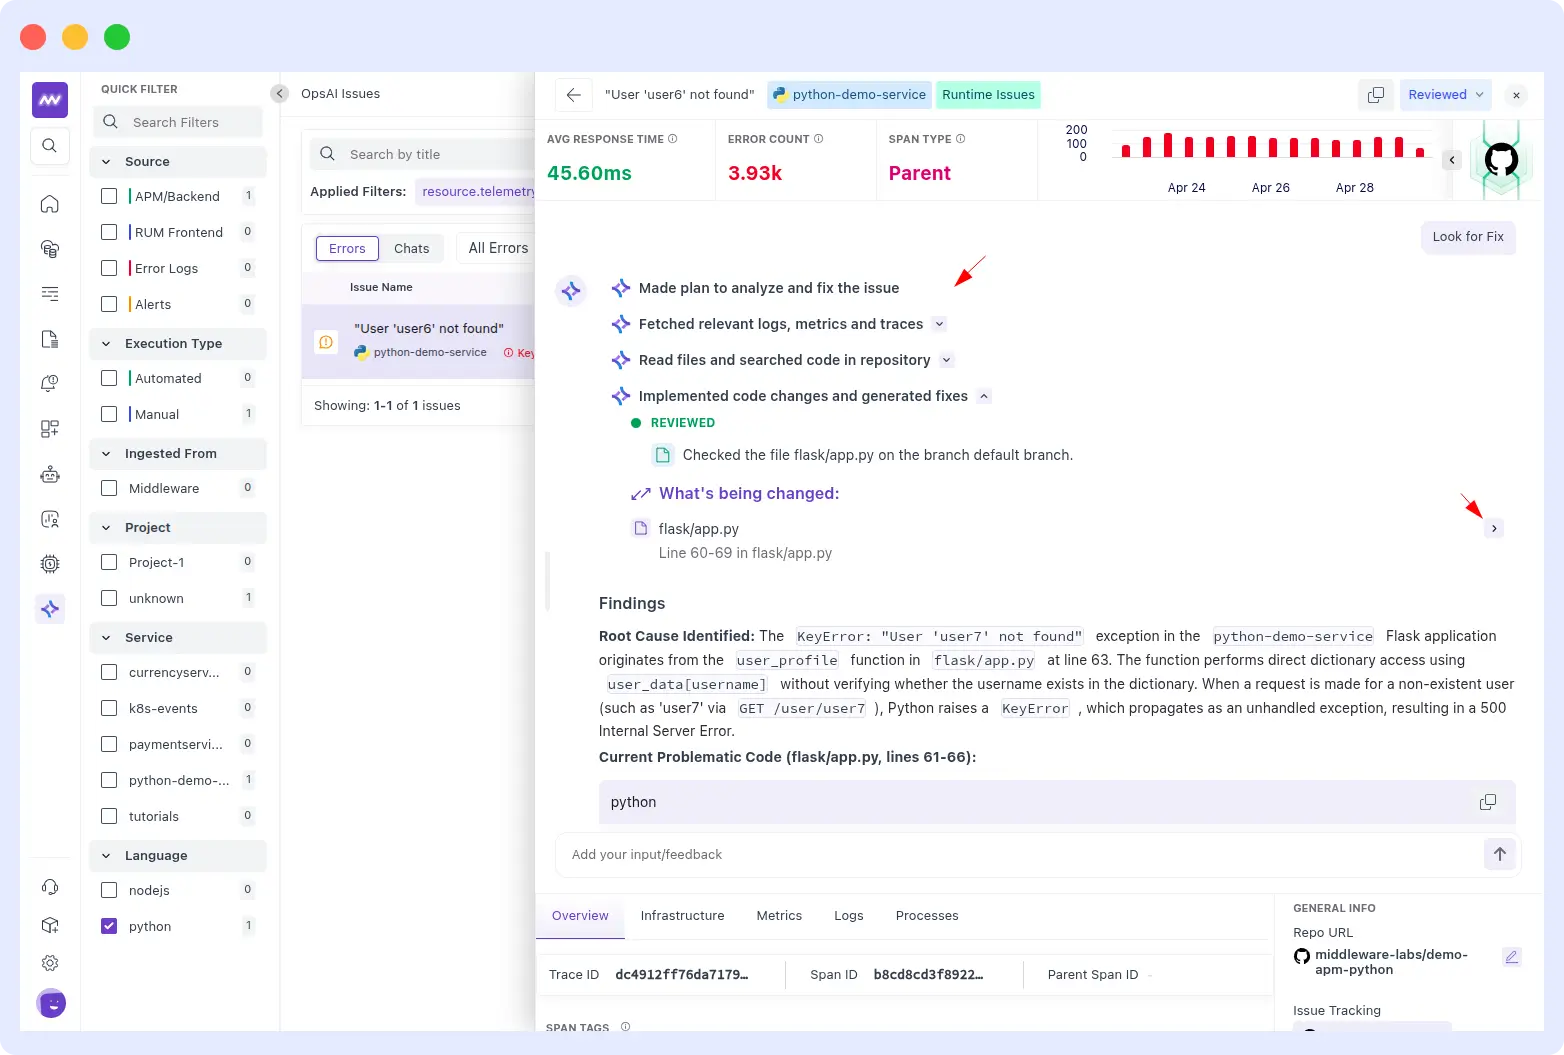Screen dimensions: 1564x1055
Task: Collapse the Service filter section
Action: click(x=105, y=637)
